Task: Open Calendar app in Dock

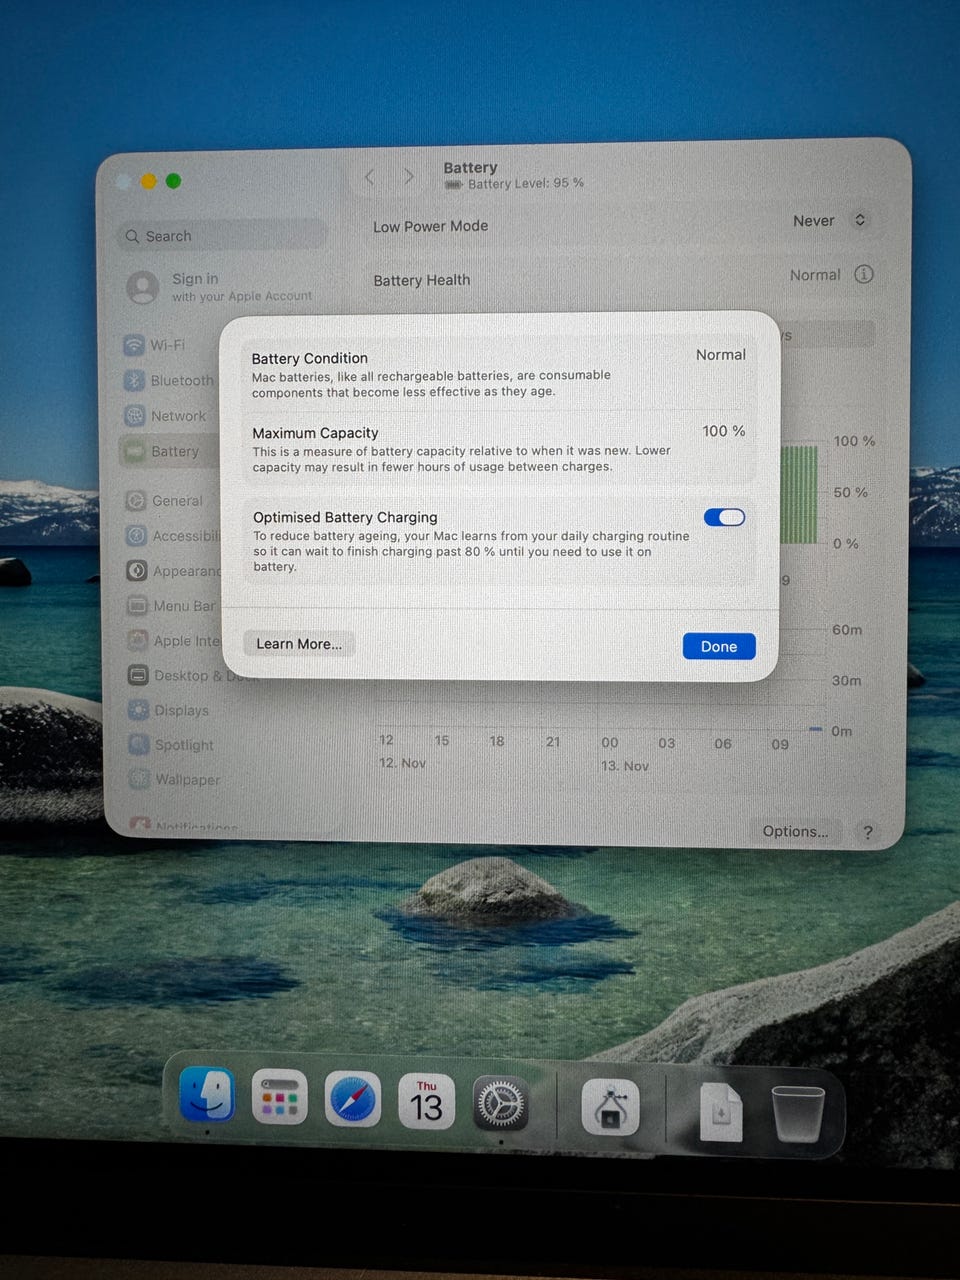Action: pos(426,1102)
